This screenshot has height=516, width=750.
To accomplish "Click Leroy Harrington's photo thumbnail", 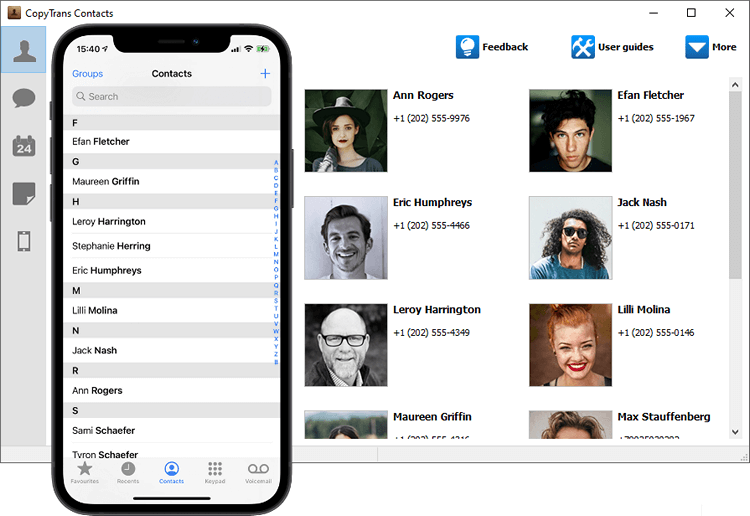I will click(346, 345).
